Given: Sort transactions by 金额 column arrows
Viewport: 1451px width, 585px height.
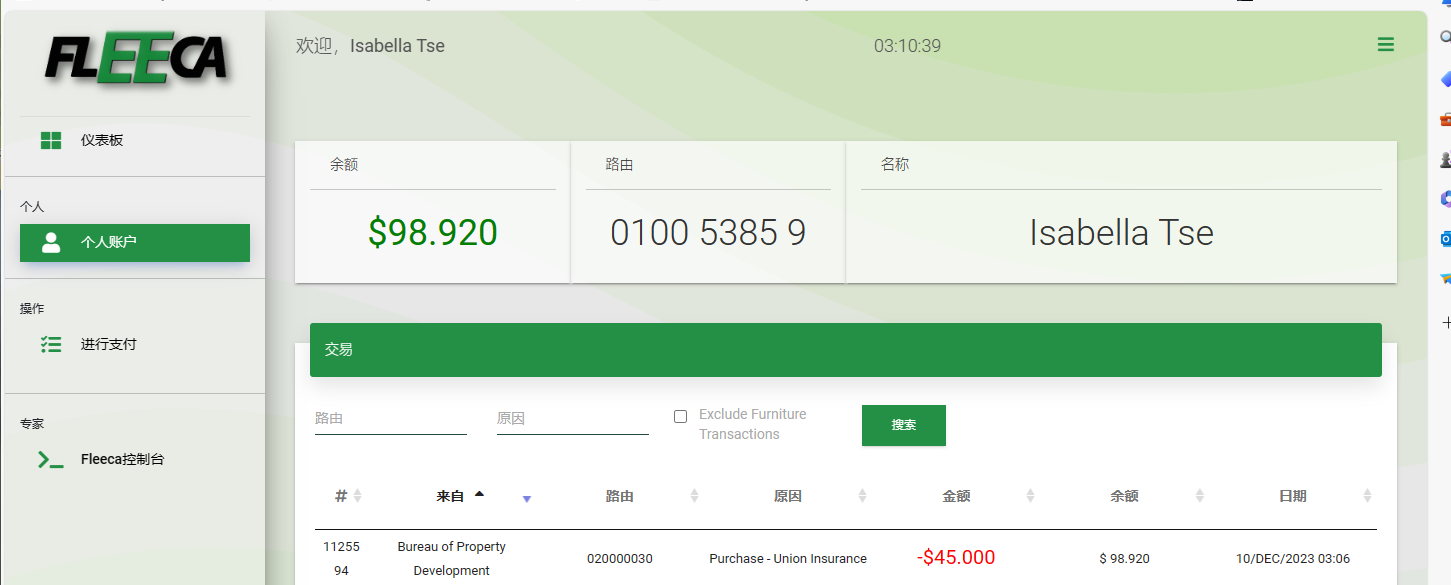Looking at the screenshot, I should click(1030, 496).
